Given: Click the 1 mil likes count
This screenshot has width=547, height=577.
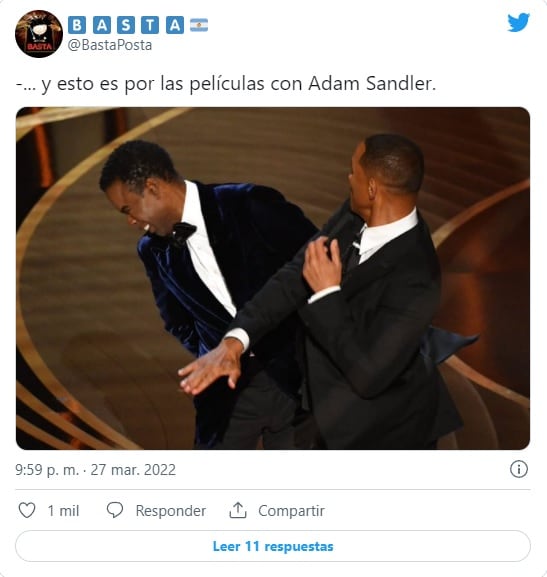Looking at the screenshot, I should click(x=63, y=511).
